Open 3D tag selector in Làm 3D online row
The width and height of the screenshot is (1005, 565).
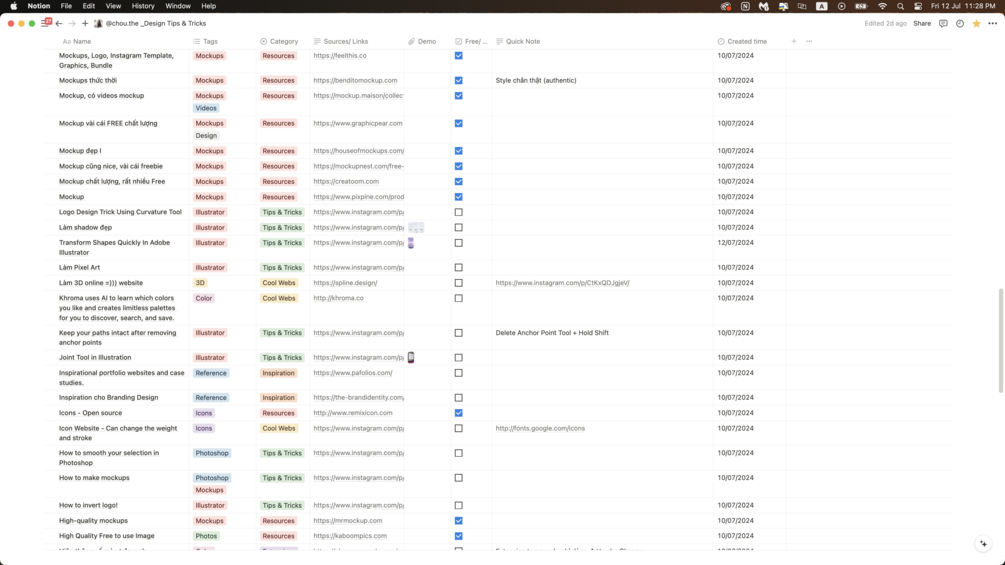(x=200, y=283)
